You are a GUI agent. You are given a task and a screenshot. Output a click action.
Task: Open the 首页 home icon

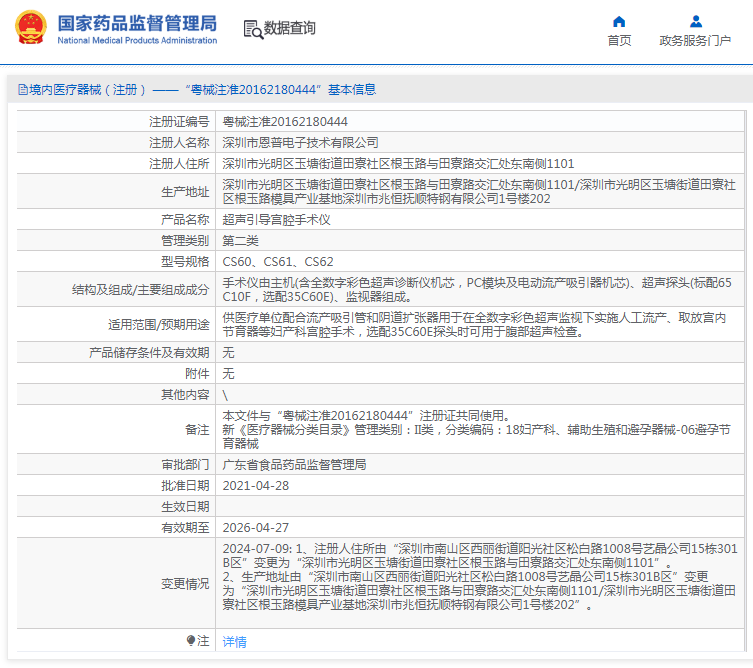pos(619,22)
